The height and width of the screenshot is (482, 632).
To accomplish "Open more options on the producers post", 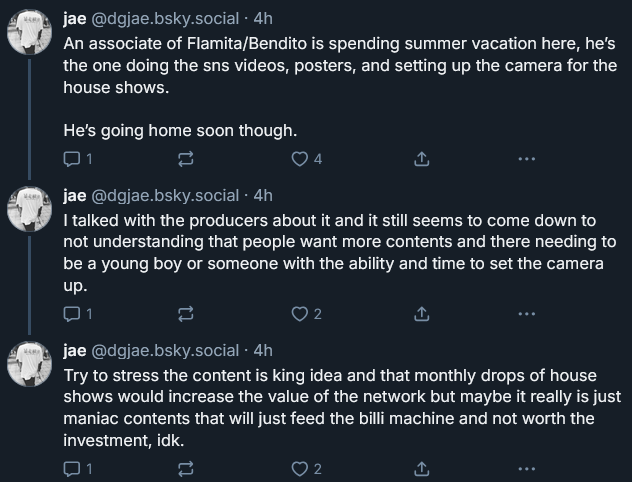I will (x=526, y=314).
